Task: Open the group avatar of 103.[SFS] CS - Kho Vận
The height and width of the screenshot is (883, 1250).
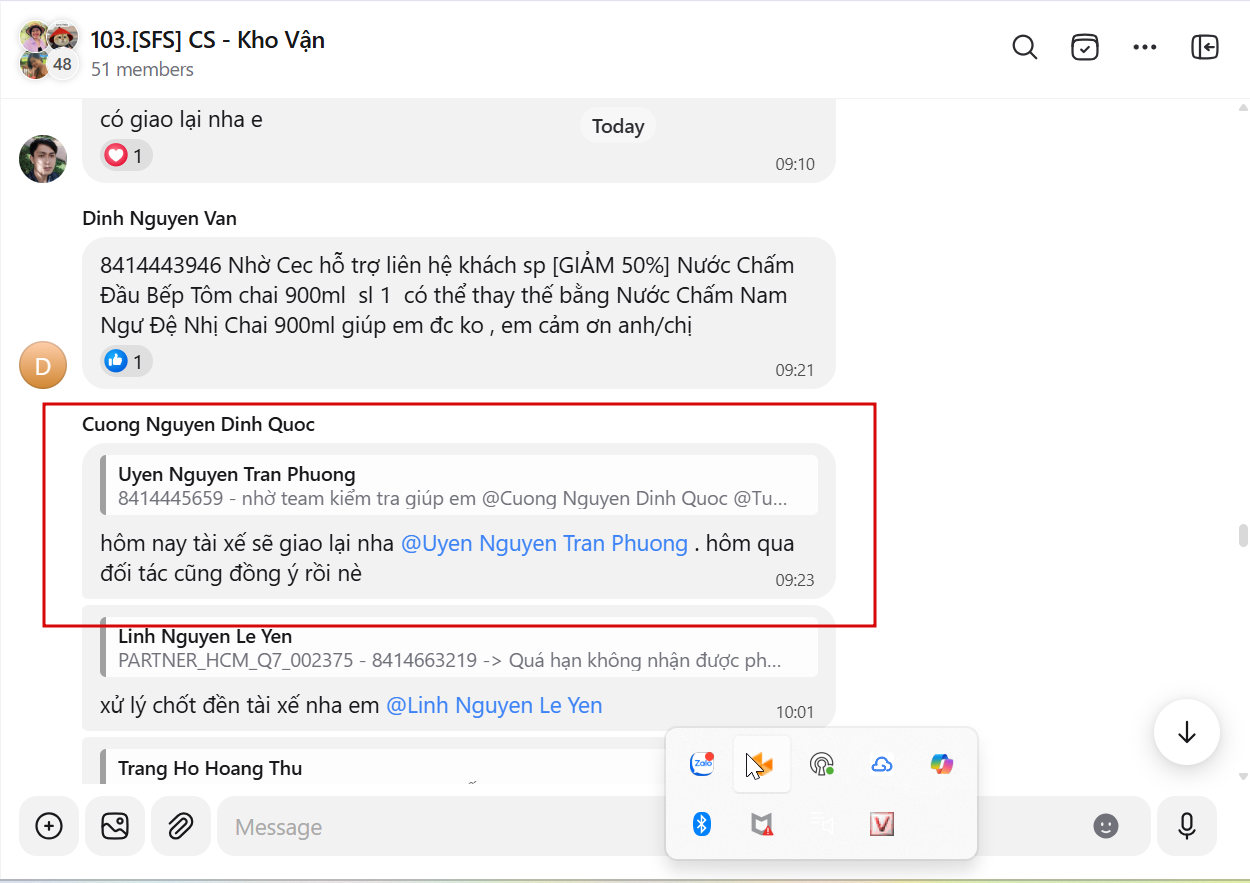Action: tap(49, 50)
